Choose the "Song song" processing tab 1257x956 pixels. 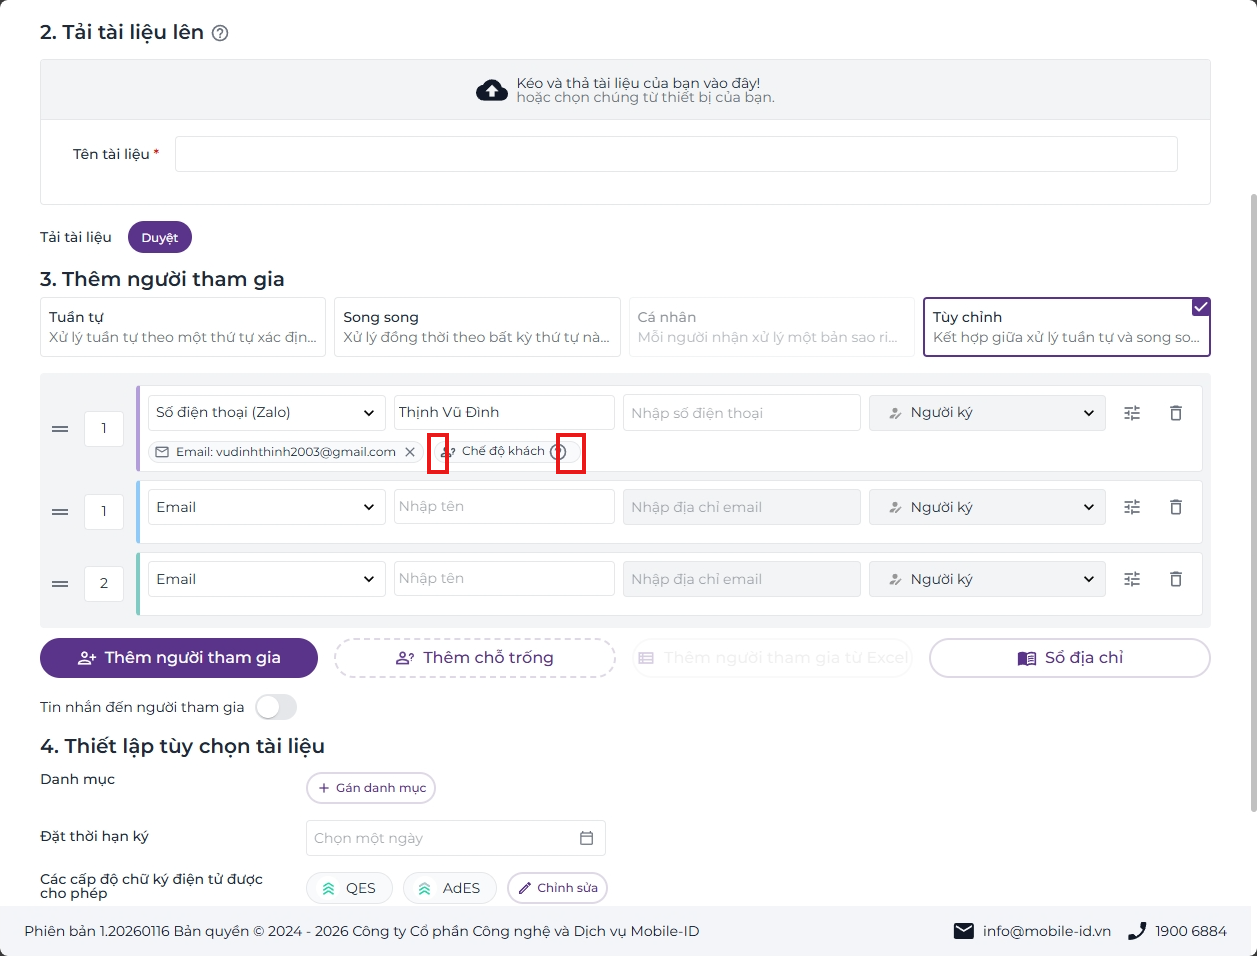pyautogui.click(x=477, y=327)
